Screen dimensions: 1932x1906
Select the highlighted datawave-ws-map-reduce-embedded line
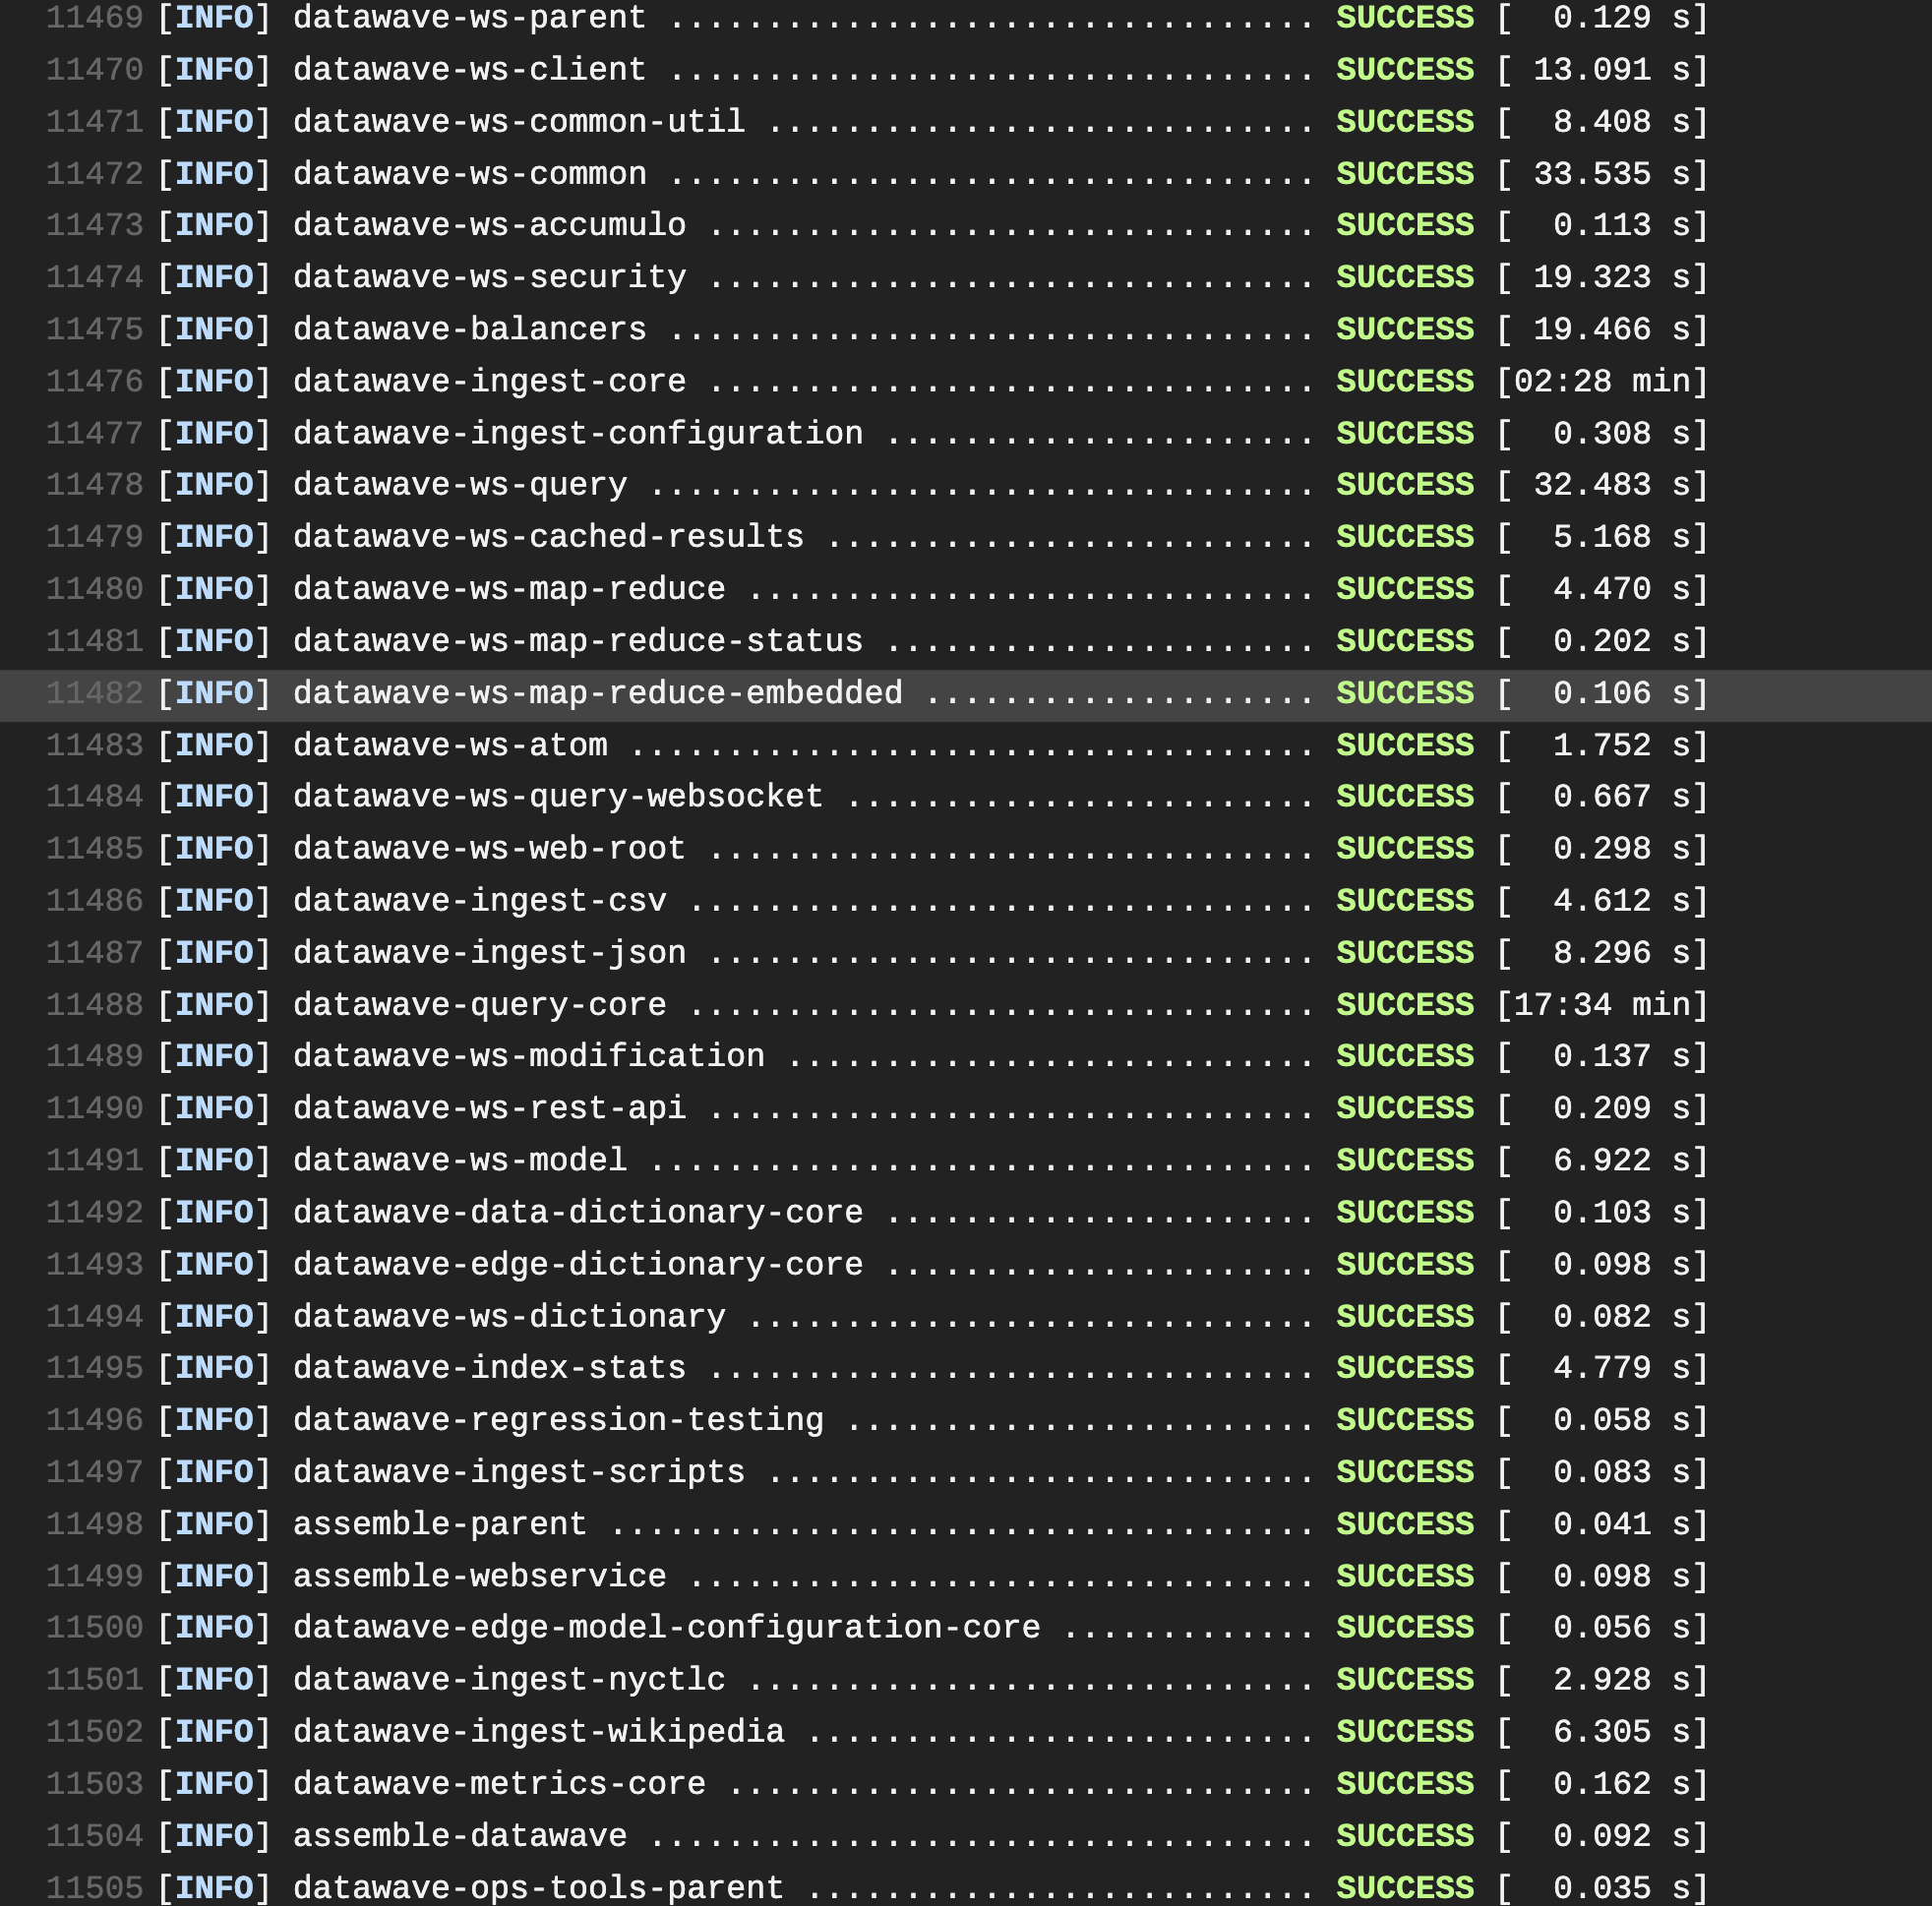[597, 692]
